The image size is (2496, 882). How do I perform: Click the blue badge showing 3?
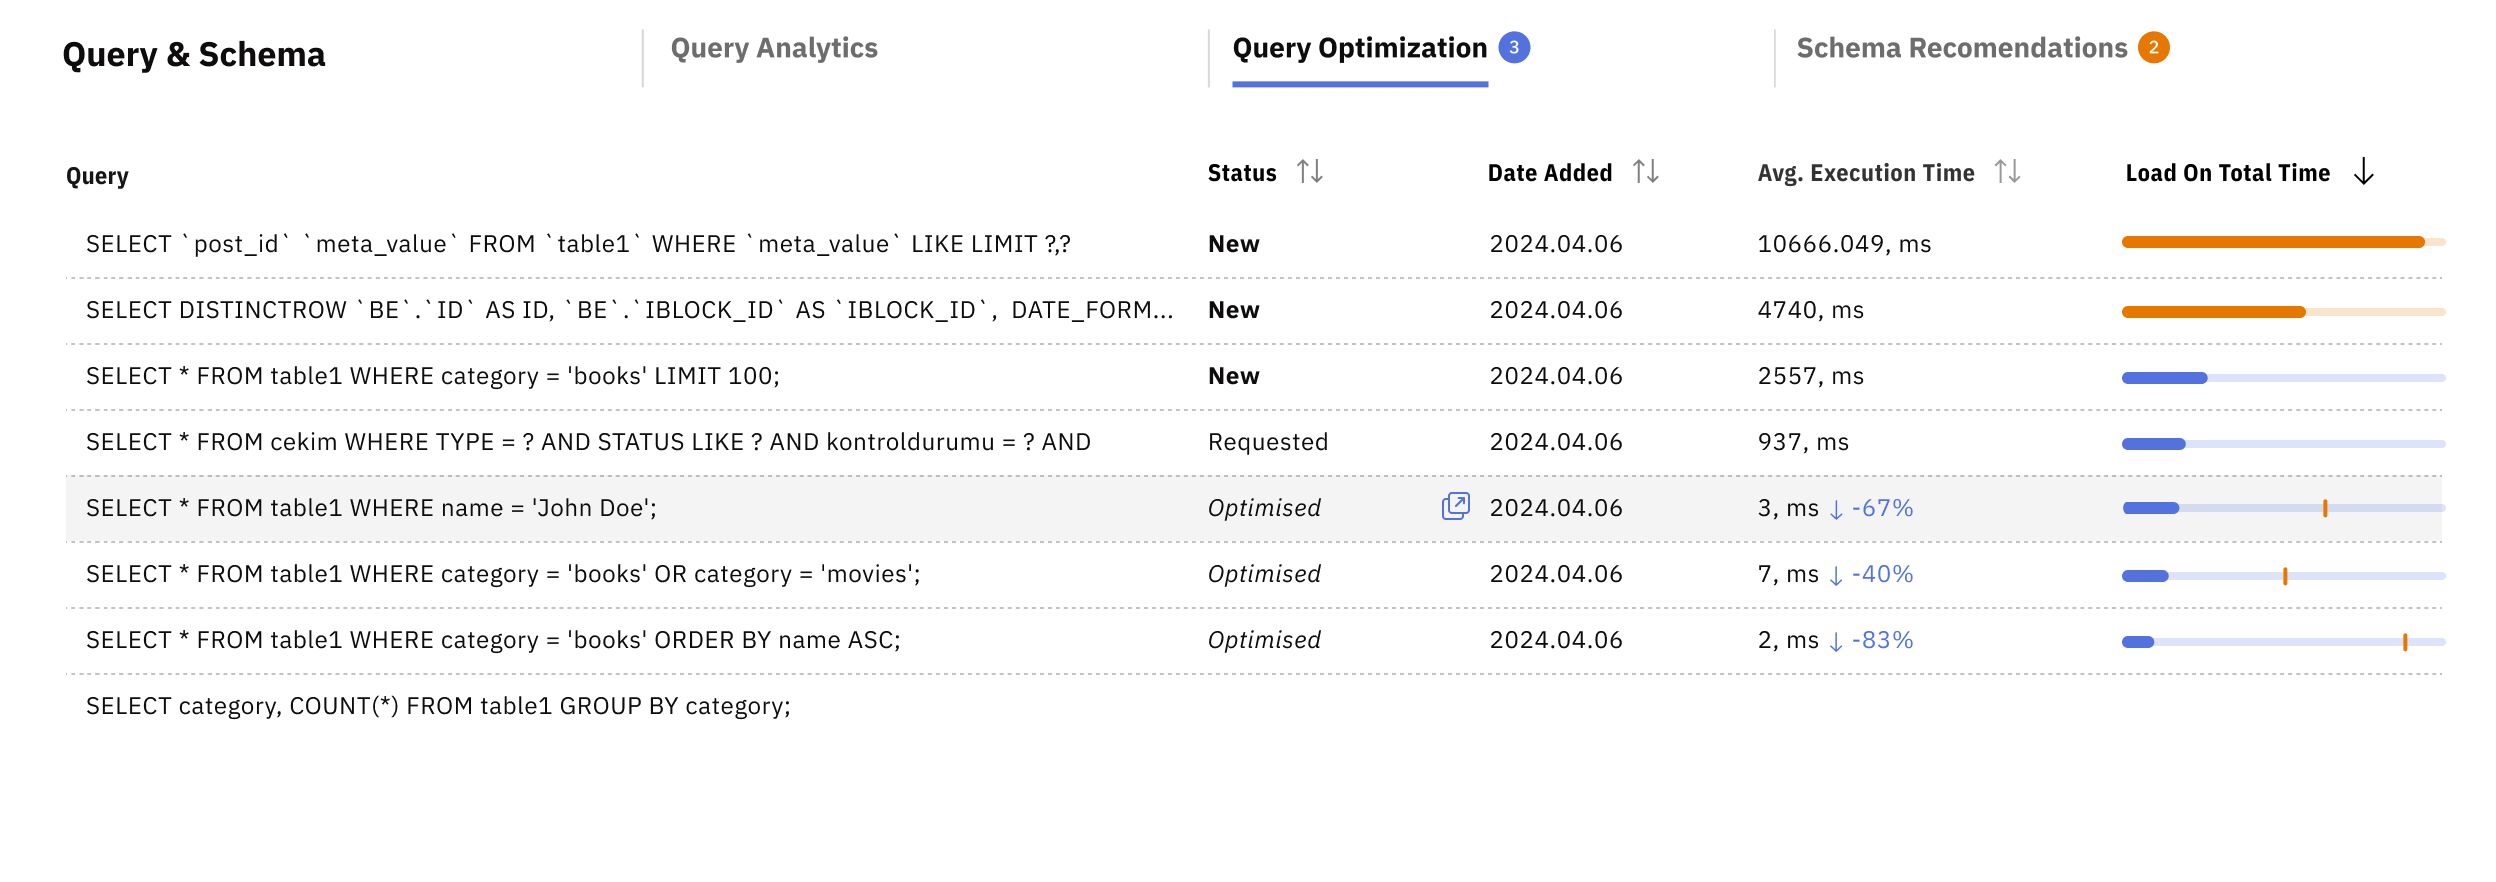1514,47
